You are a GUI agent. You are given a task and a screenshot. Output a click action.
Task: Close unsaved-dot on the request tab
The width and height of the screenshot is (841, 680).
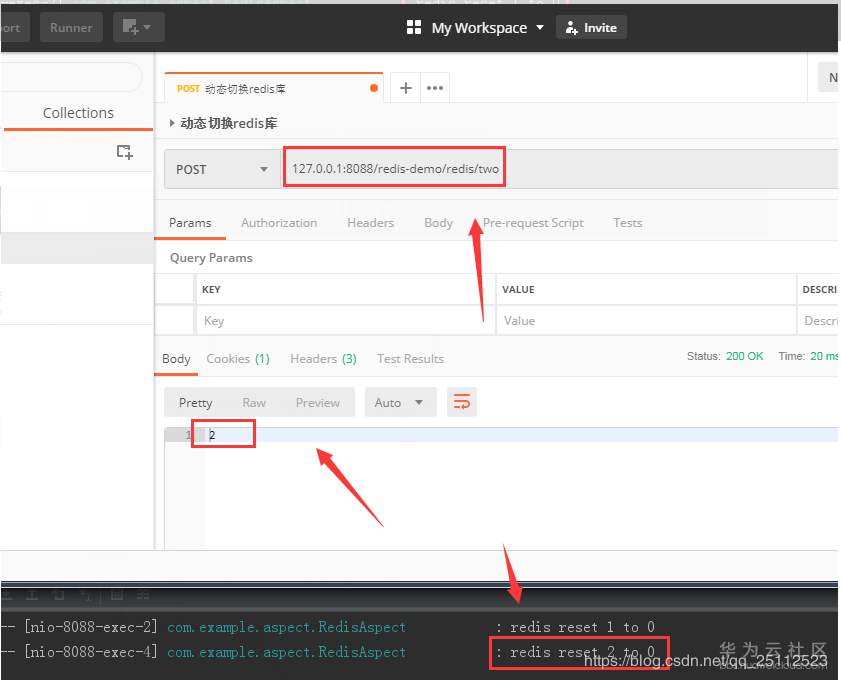click(x=374, y=88)
